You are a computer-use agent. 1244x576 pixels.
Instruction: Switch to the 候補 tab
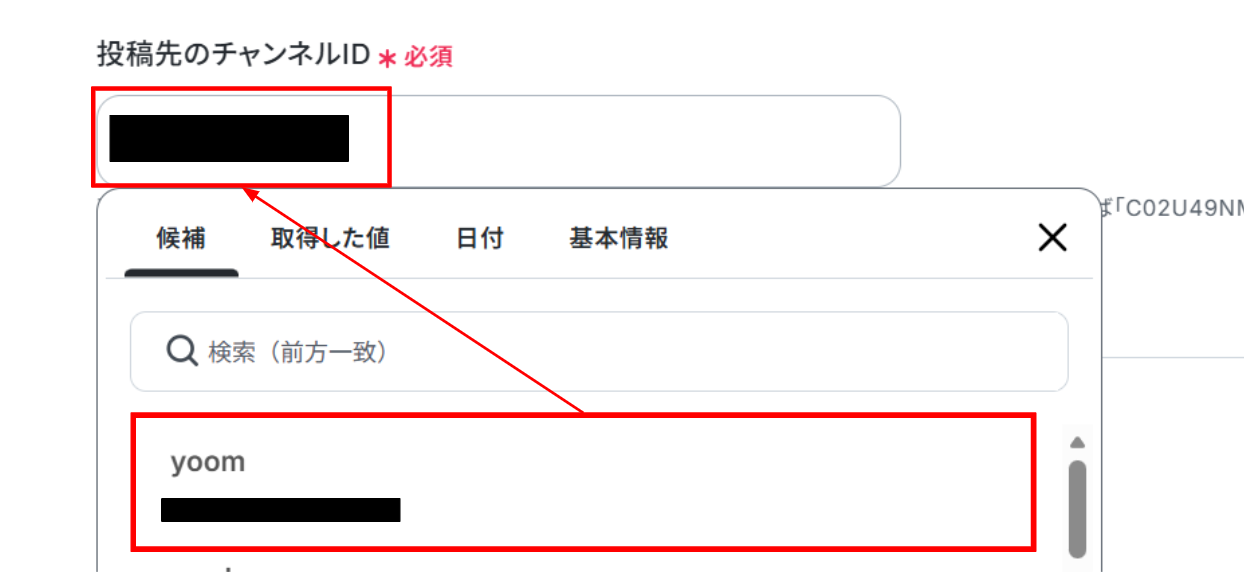pos(181,238)
